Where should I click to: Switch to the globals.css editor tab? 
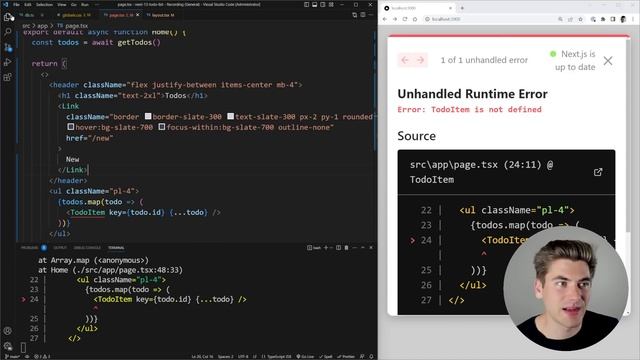[76, 15]
